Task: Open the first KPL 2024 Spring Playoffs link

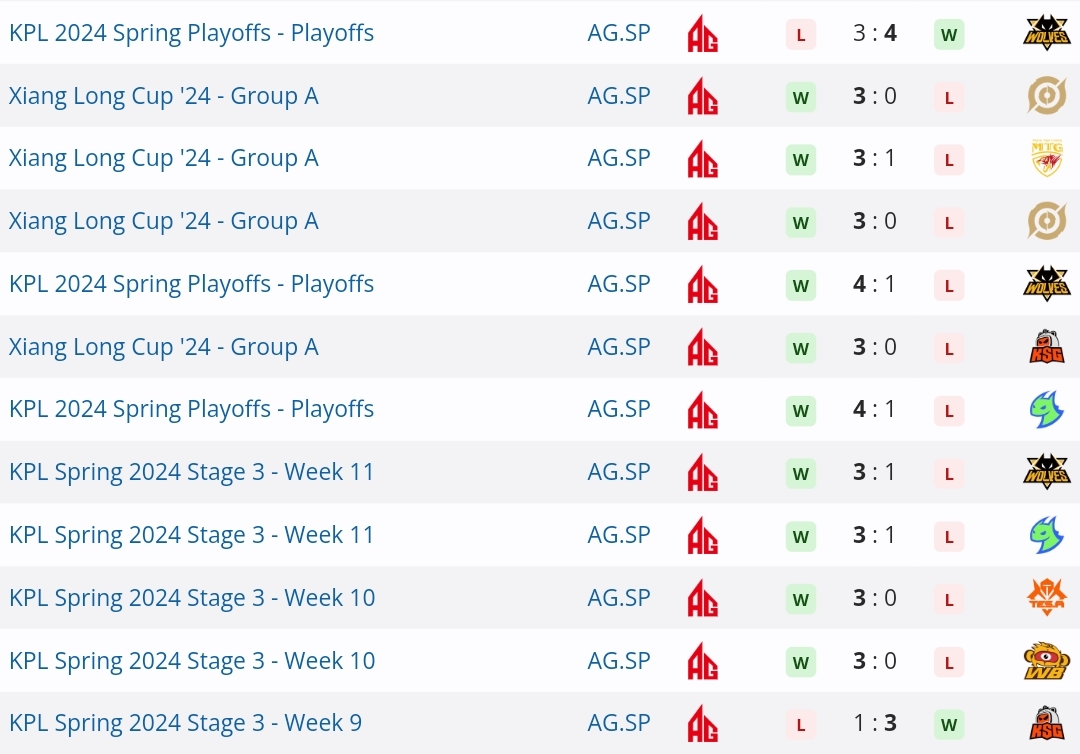Action: pyautogui.click(x=191, y=33)
